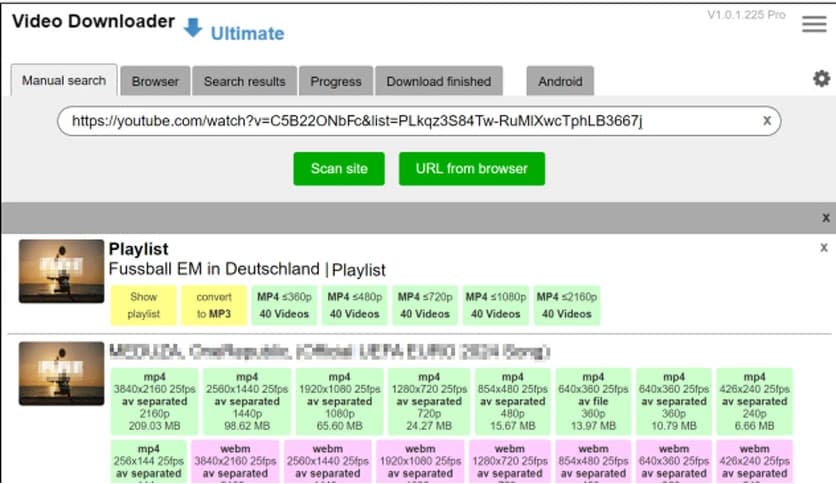Image resolution: width=836 pixels, height=484 pixels.
Task: Click the Ultimate label in header
Action: (247, 34)
